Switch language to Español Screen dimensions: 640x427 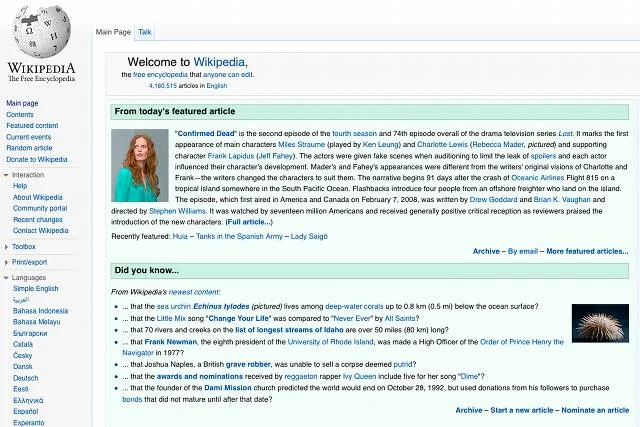pos(25,411)
